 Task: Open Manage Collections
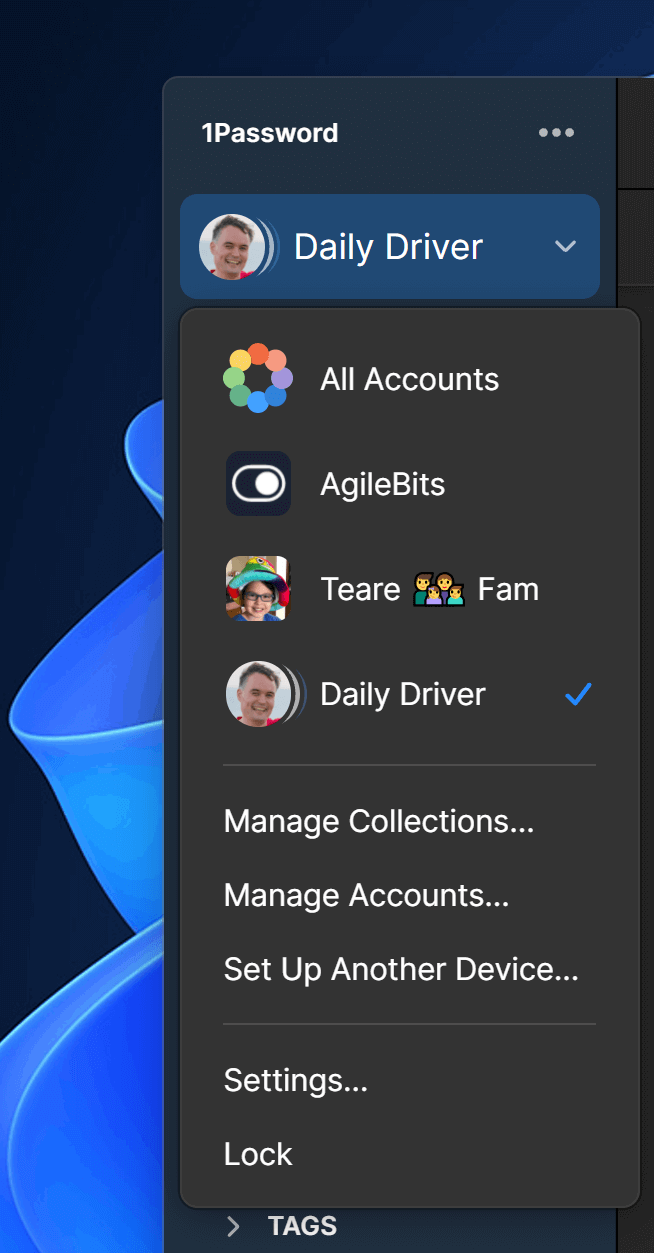(379, 821)
